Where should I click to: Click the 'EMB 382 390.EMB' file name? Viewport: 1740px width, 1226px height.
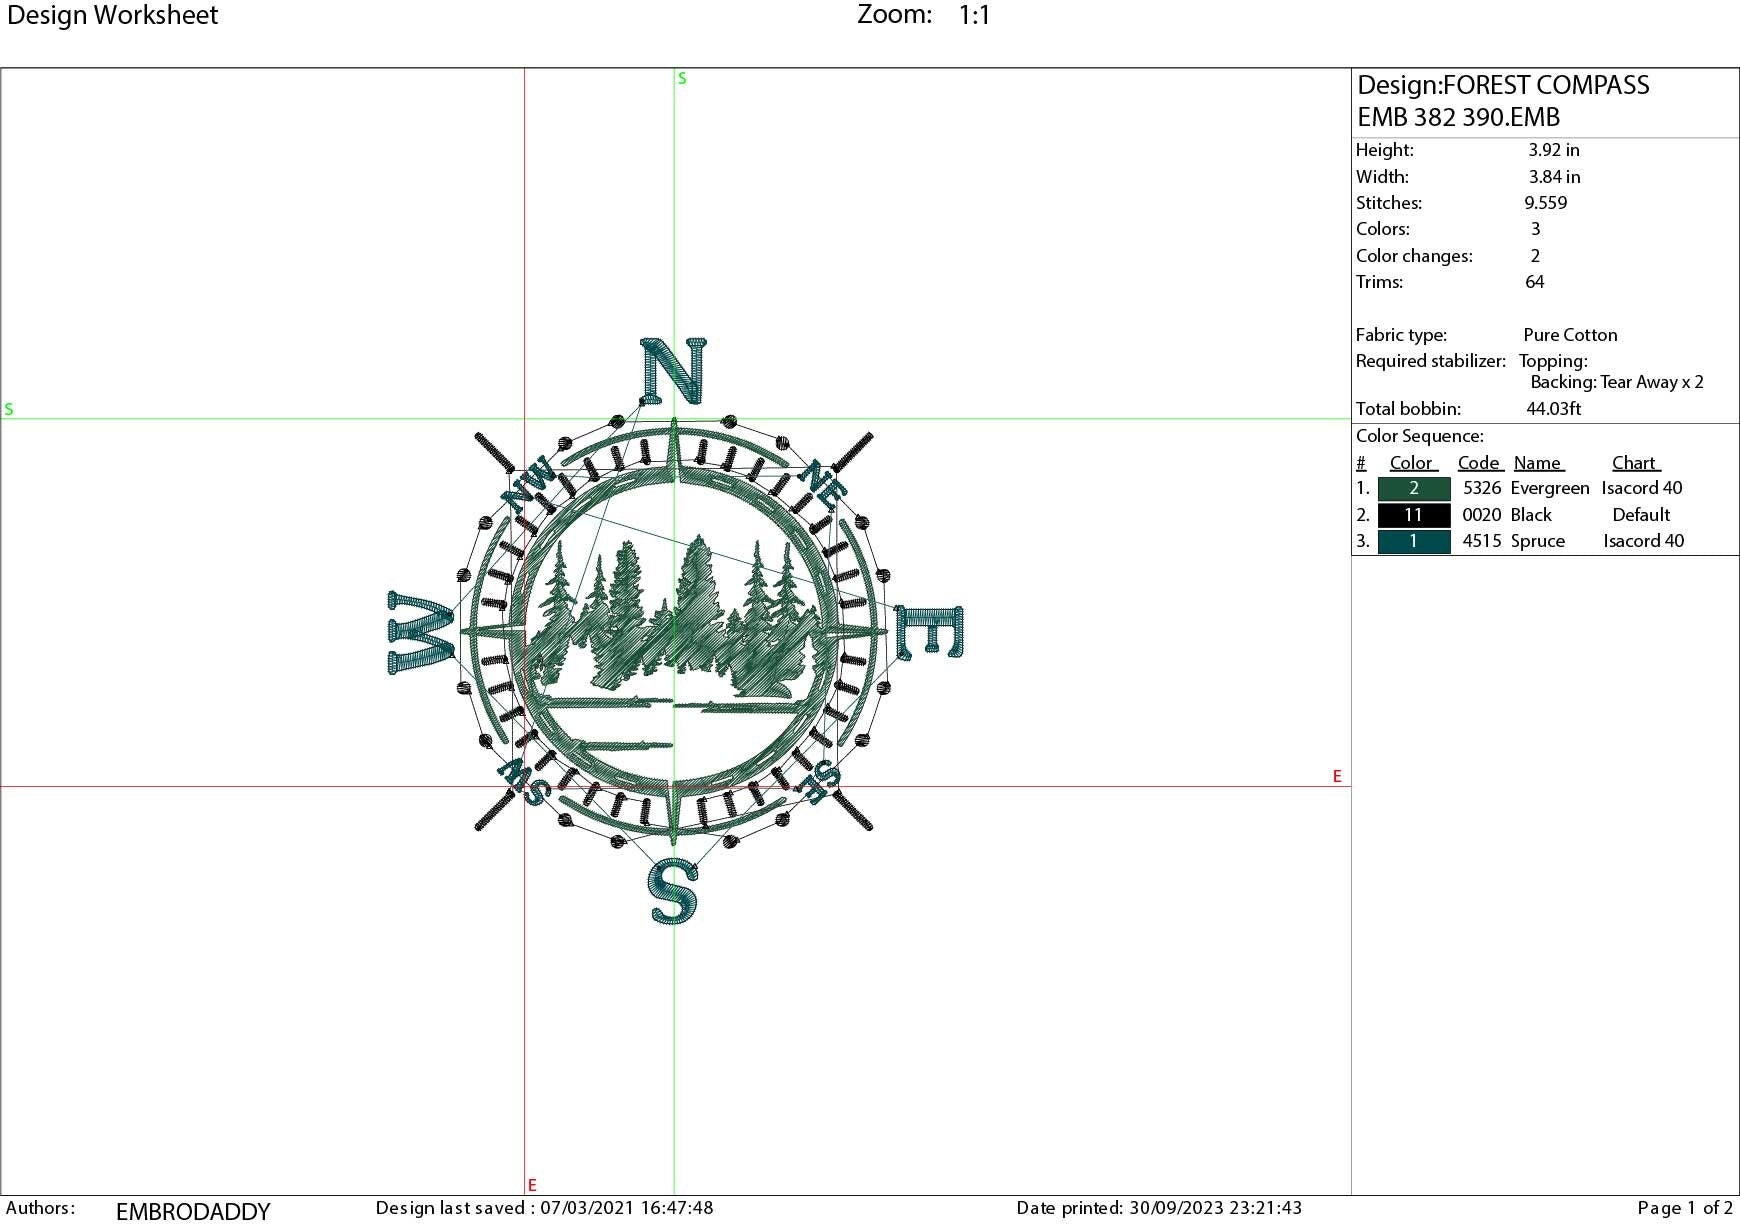[x=1458, y=117]
